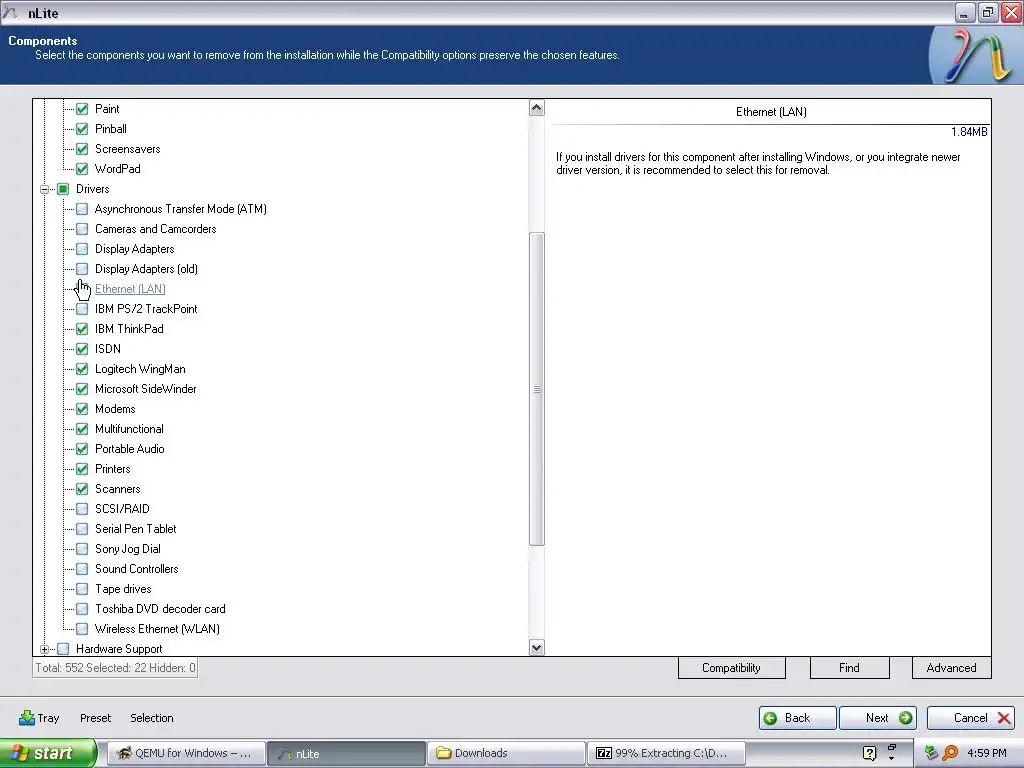Uncheck the IBM ThinkPad checkbox
Image resolution: width=1024 pixels, height=768 pixels.
tap(82, 328)
